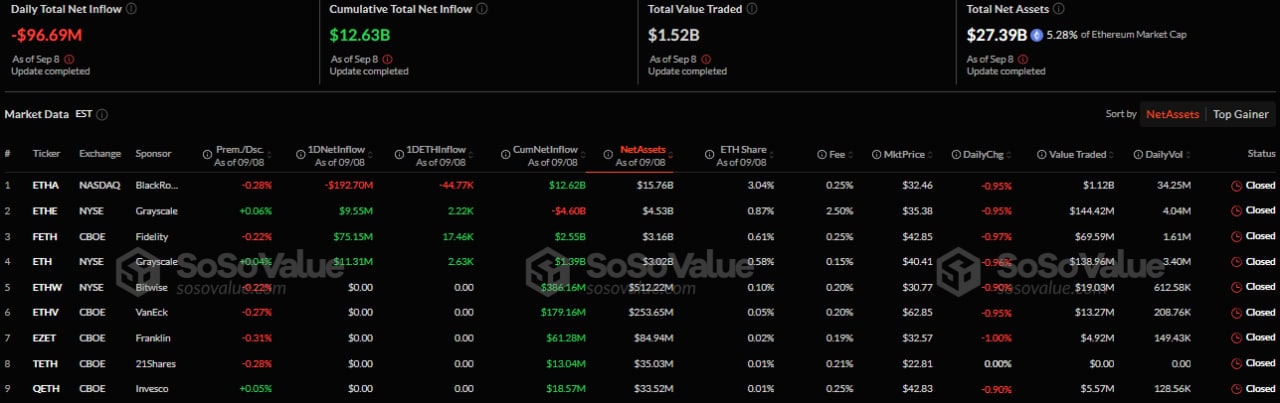Click info icon next to Market Data EST

tap(102, 114)
